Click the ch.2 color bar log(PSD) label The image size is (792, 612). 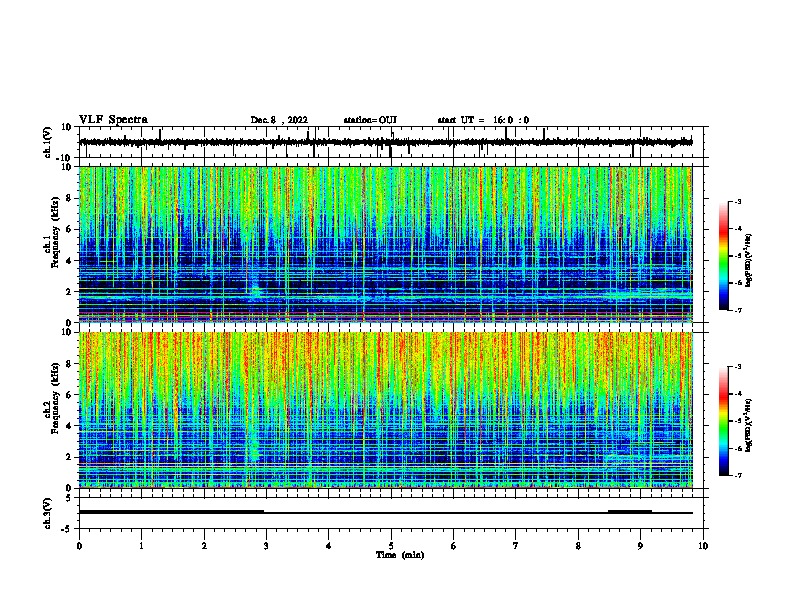(748, 425)
